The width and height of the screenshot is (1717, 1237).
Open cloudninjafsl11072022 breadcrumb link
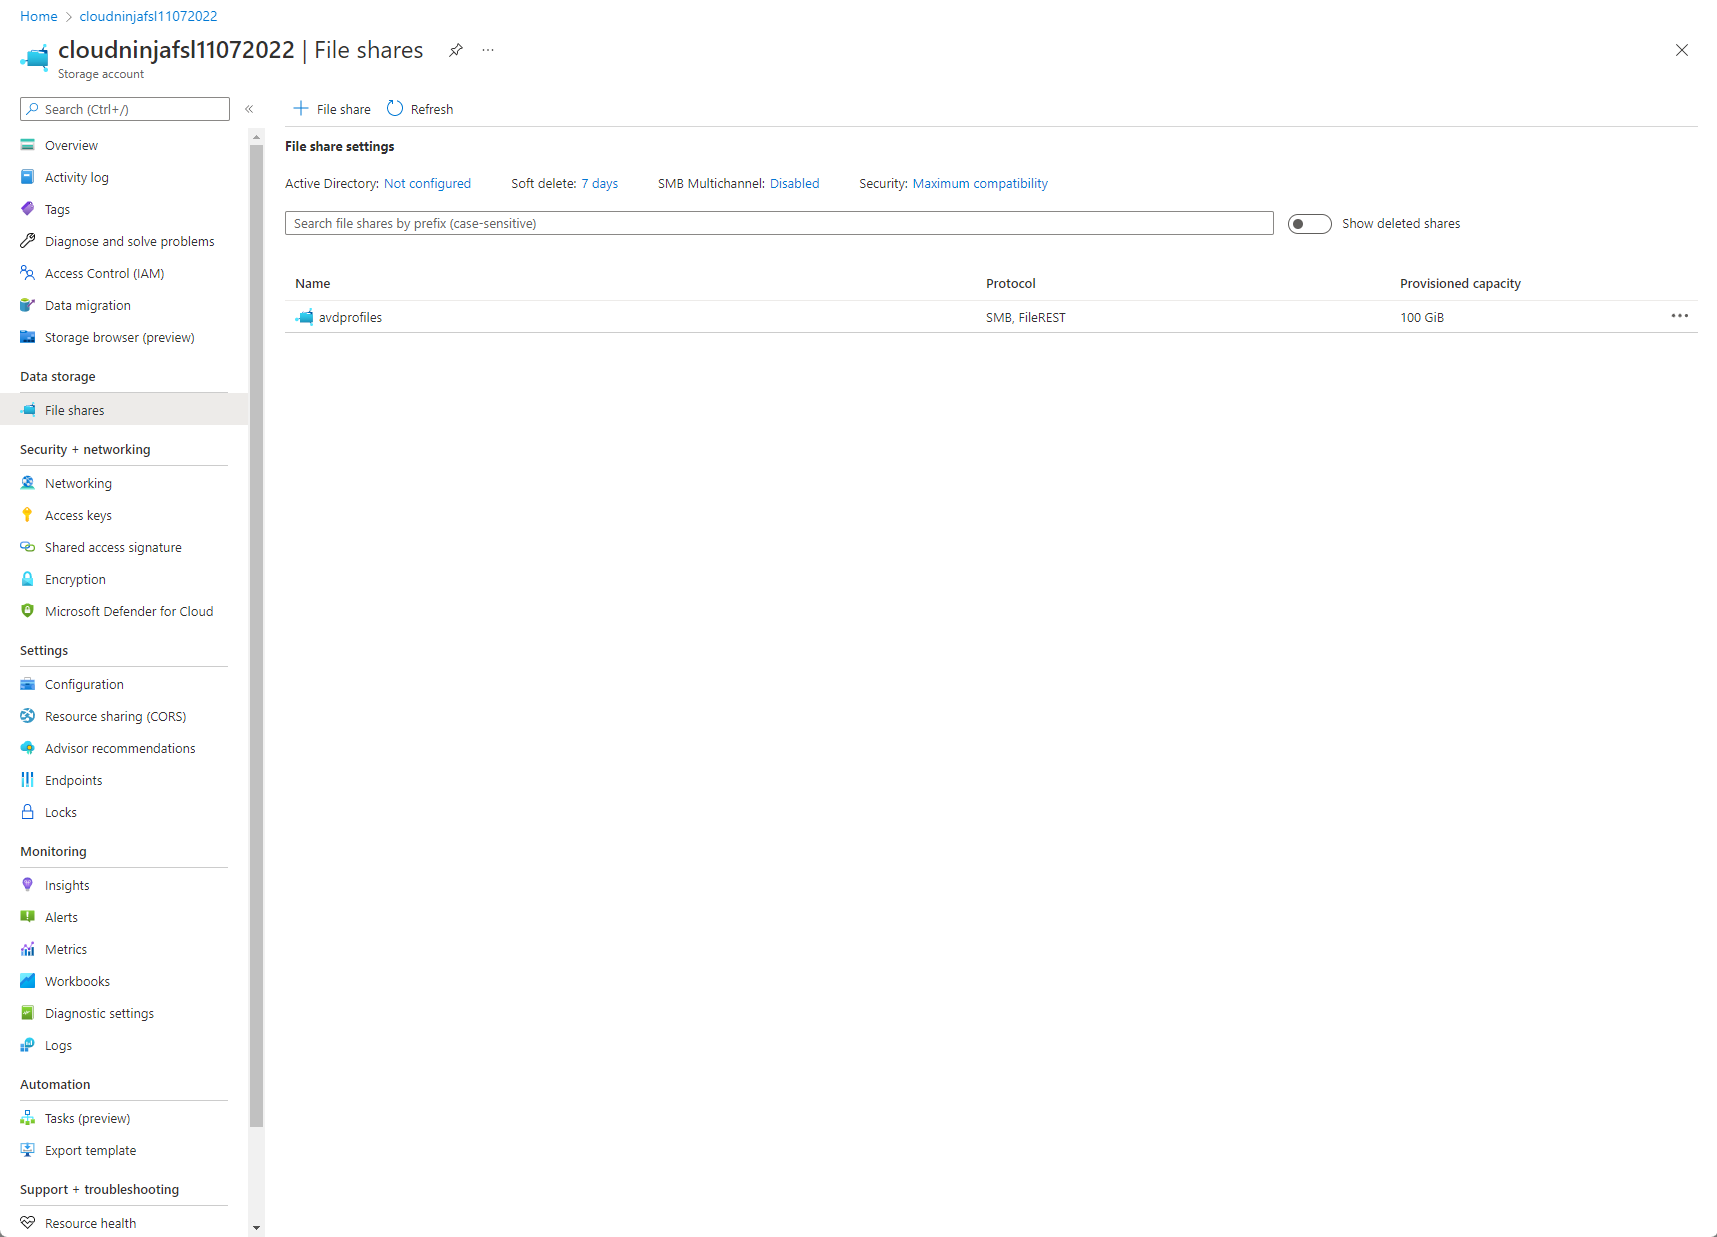pos(148,16)
